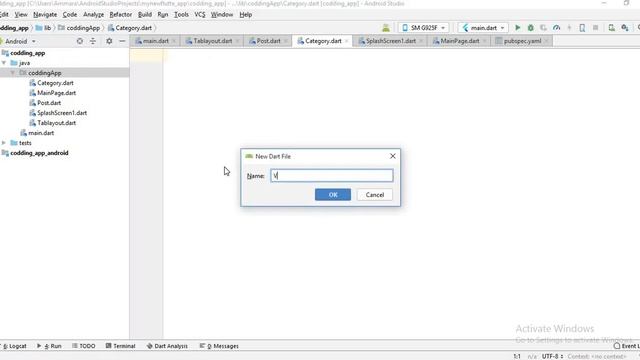The height and width of the screenshot is (360, 640).
Task: Collapse the java folder
Action: [x=4, y=63]
